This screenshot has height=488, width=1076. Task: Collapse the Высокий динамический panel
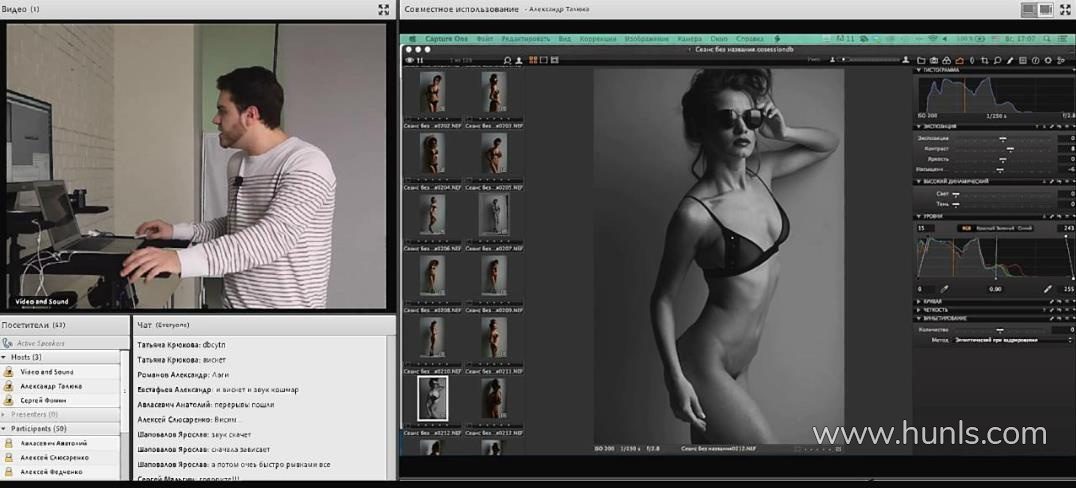[x=918, y=181]
